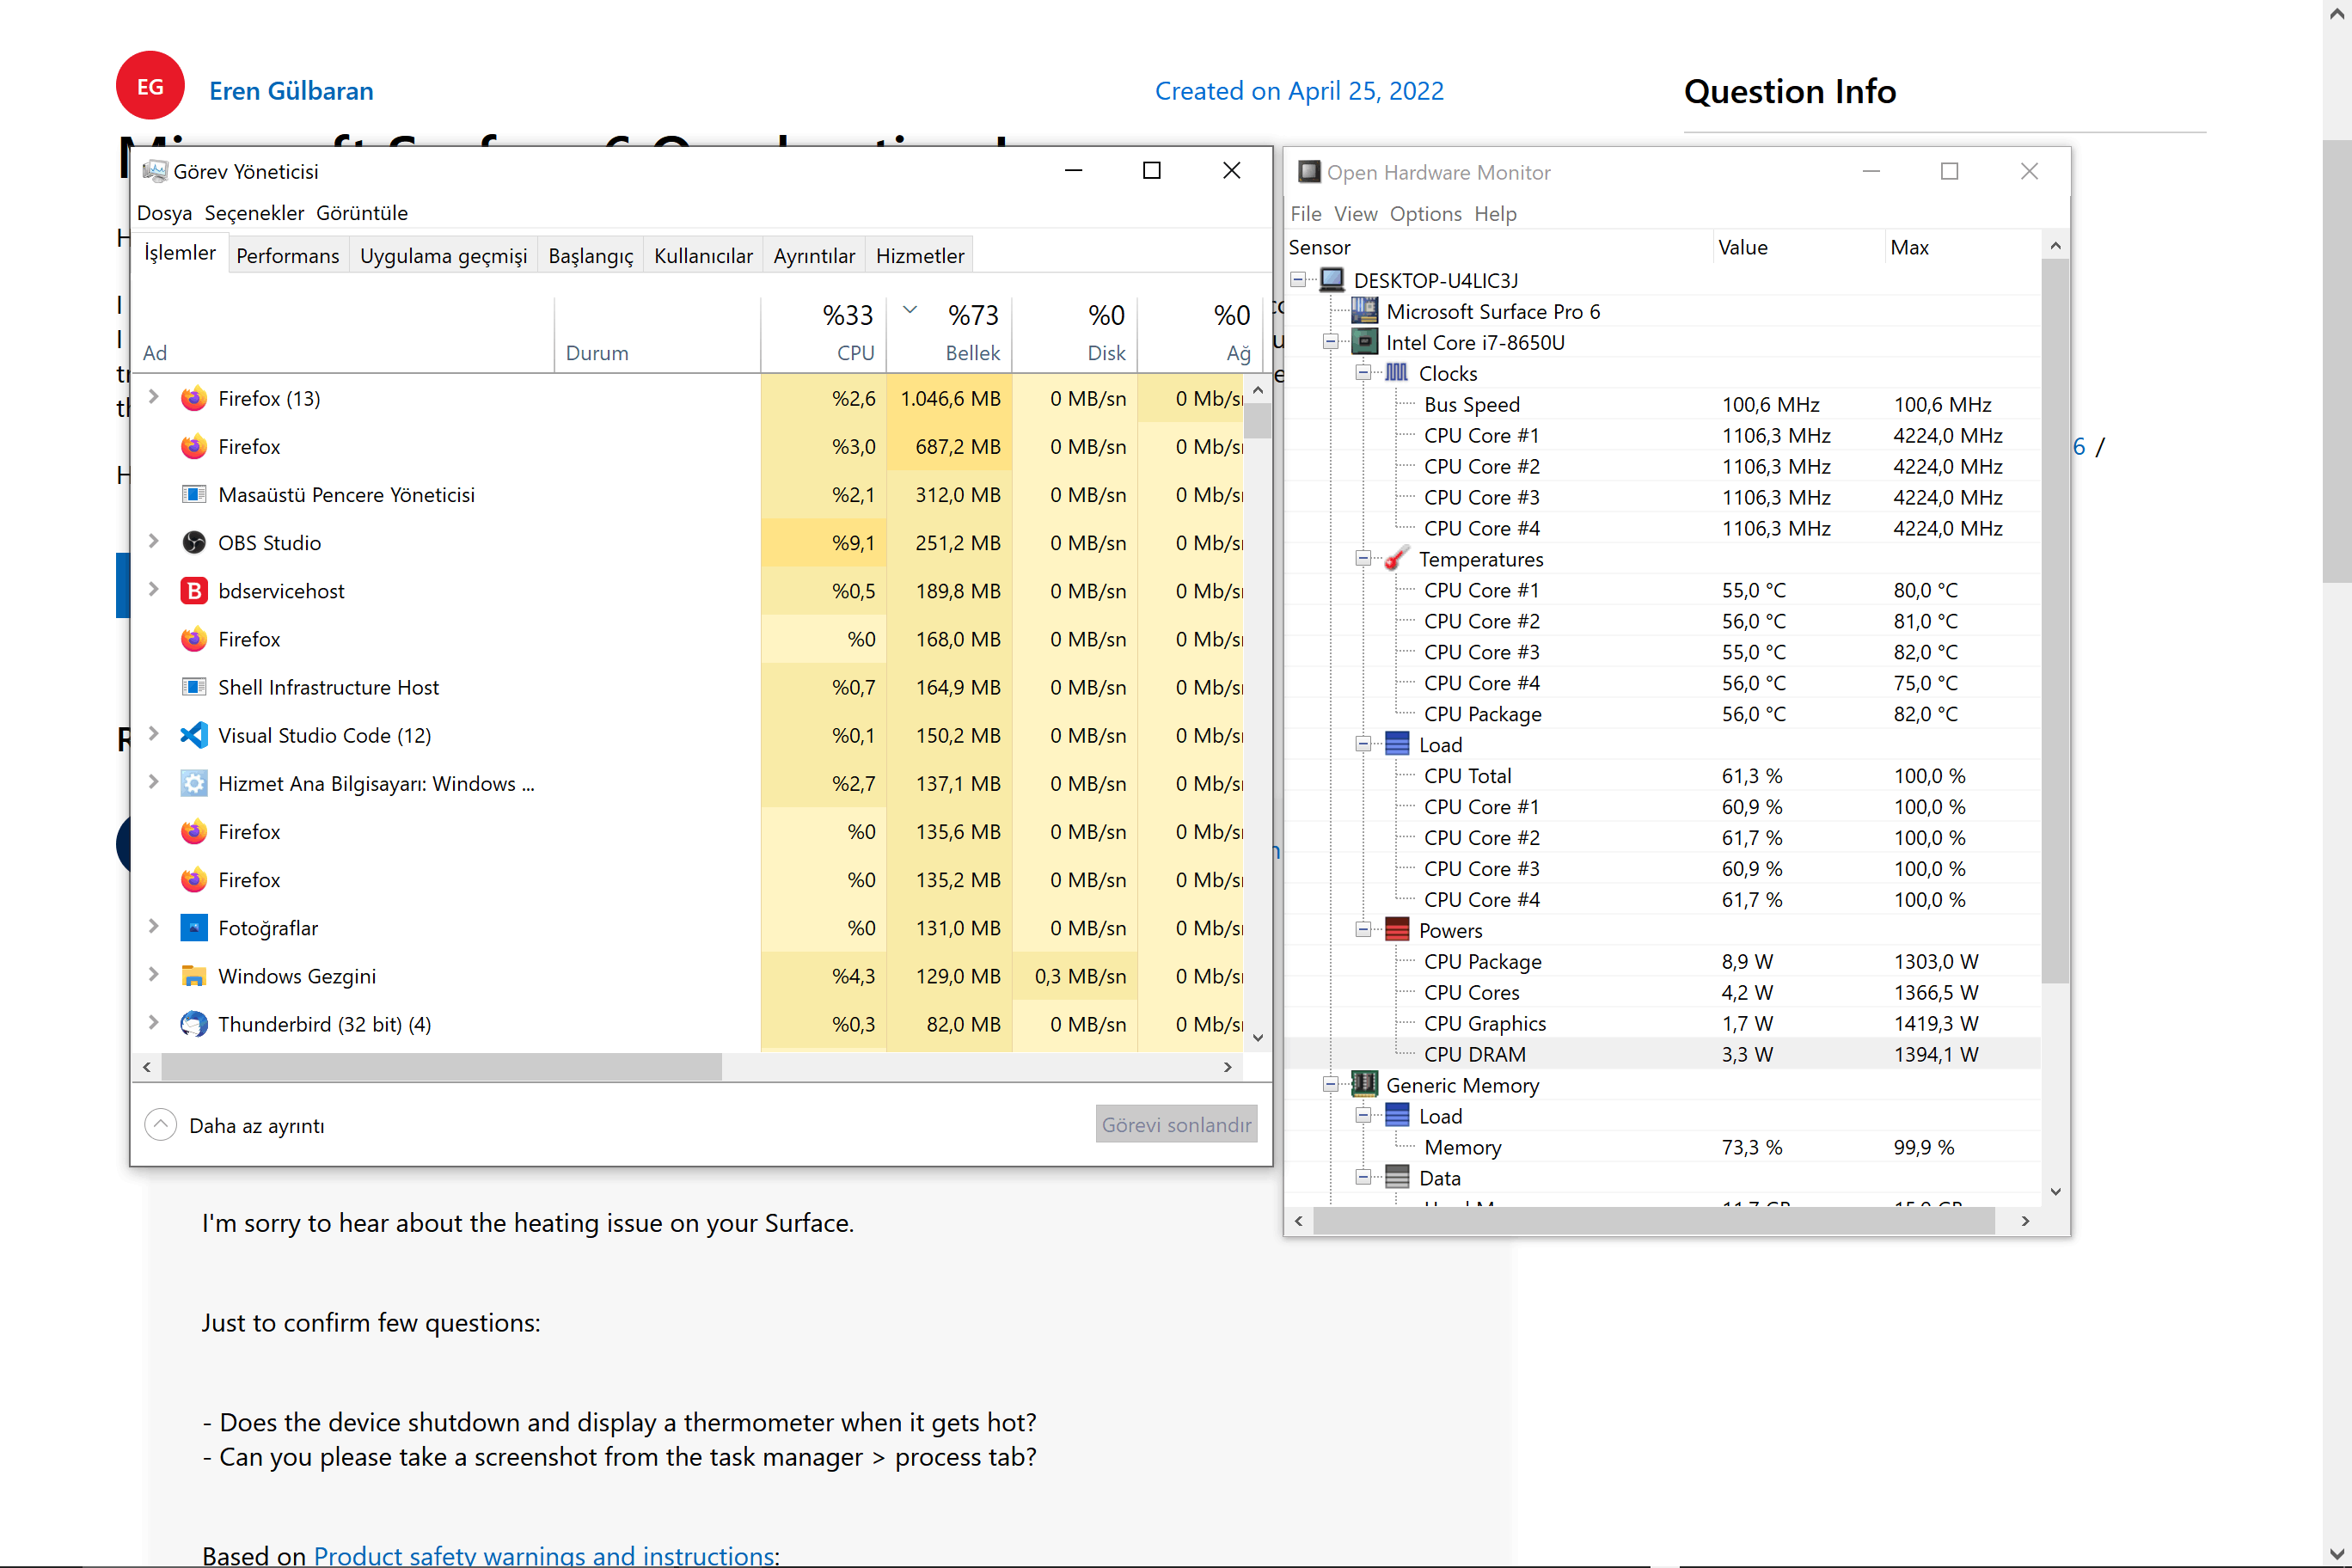The height and width of the screenshot is (1568, 2352).
Task: Select the Visual Studio Code icon
Action: tap(194, 735)
